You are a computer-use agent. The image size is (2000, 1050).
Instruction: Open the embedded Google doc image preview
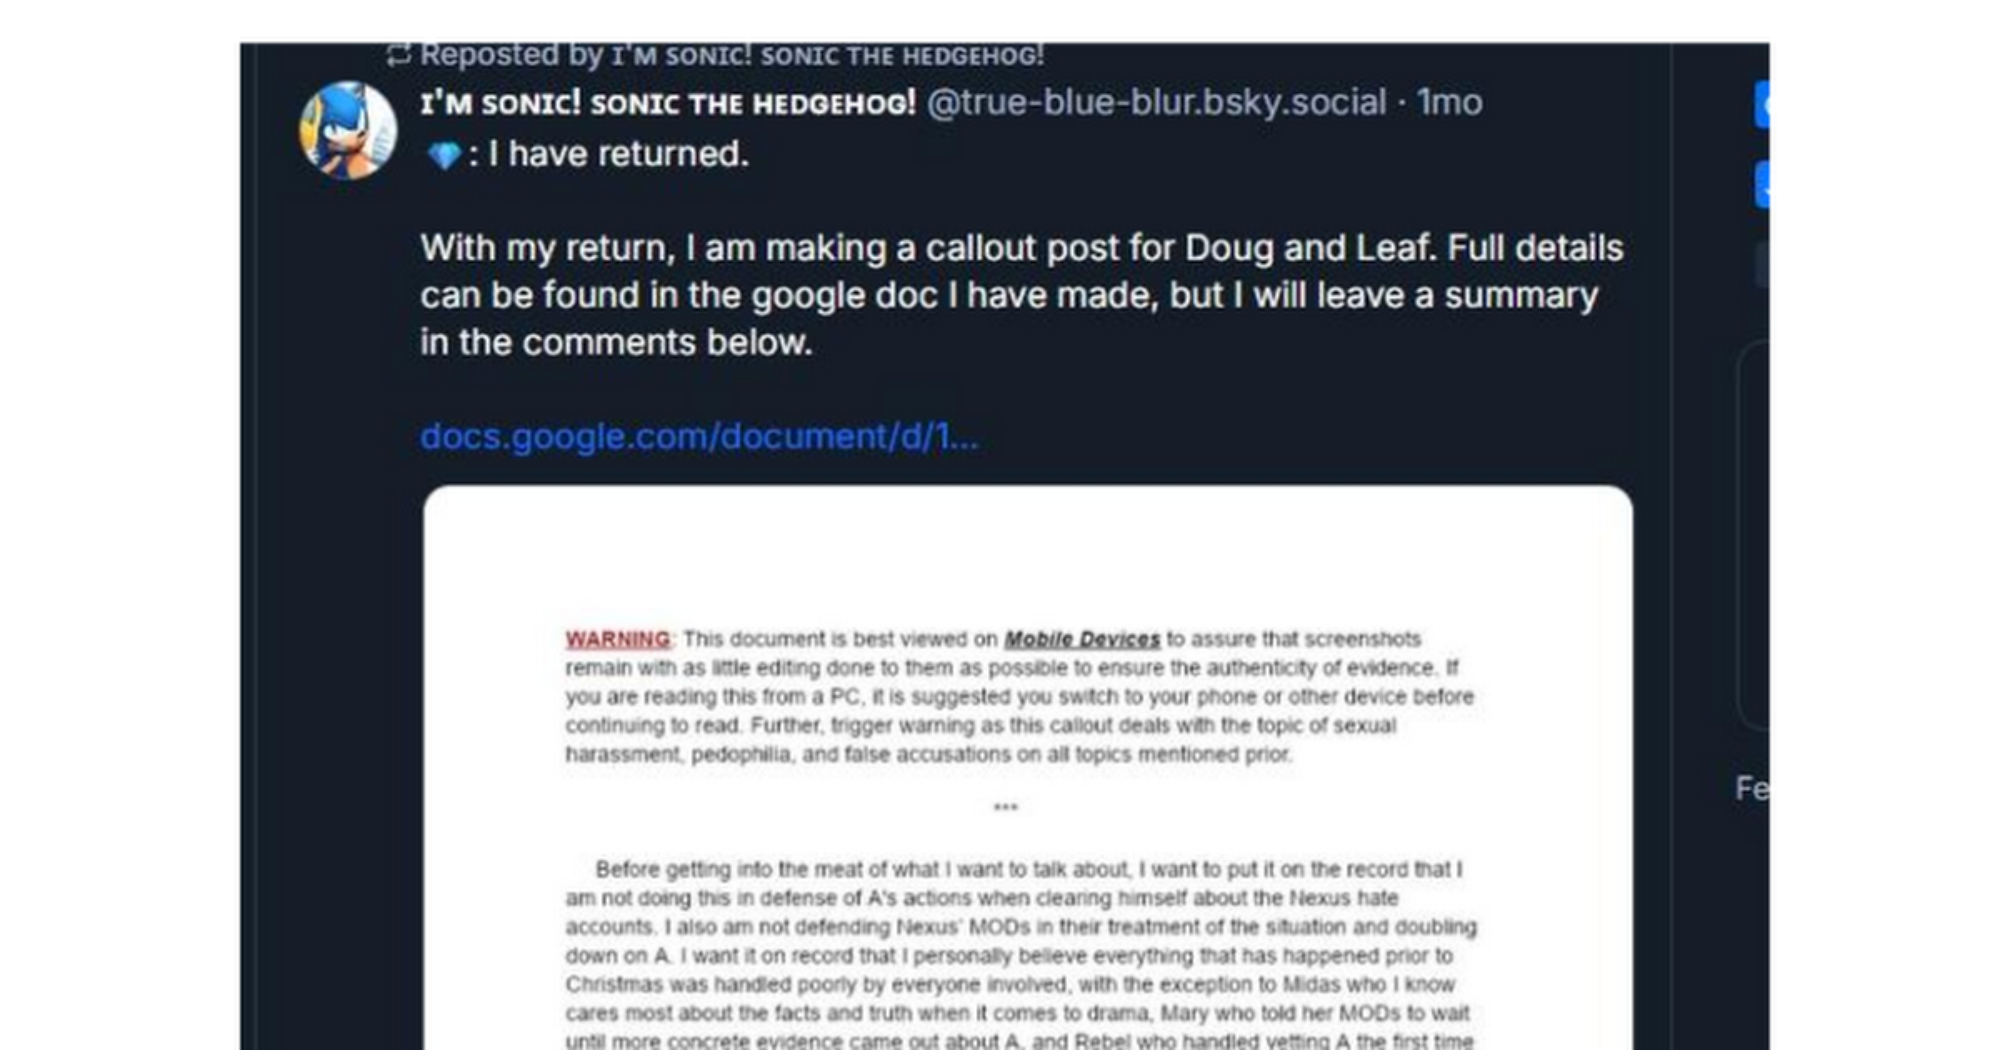(x=1028, y=768)
